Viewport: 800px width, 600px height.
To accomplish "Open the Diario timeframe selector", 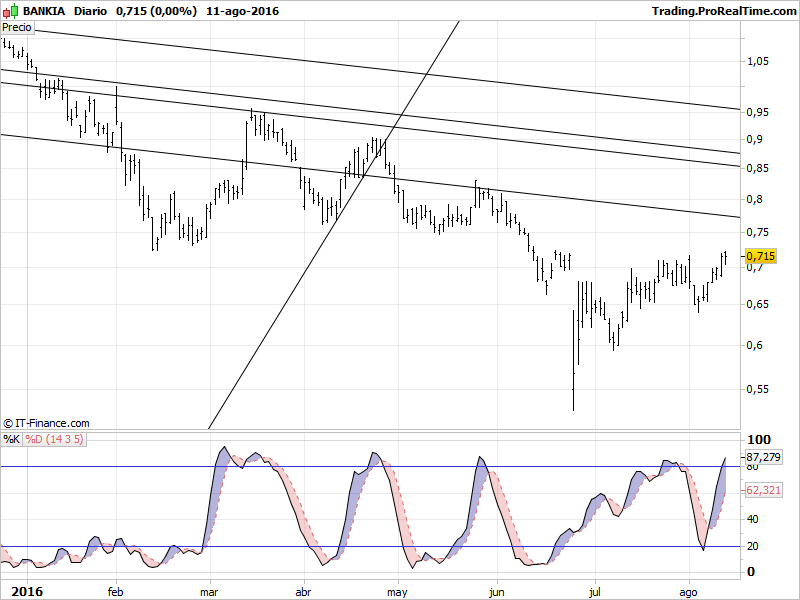I will pos(93,11).
